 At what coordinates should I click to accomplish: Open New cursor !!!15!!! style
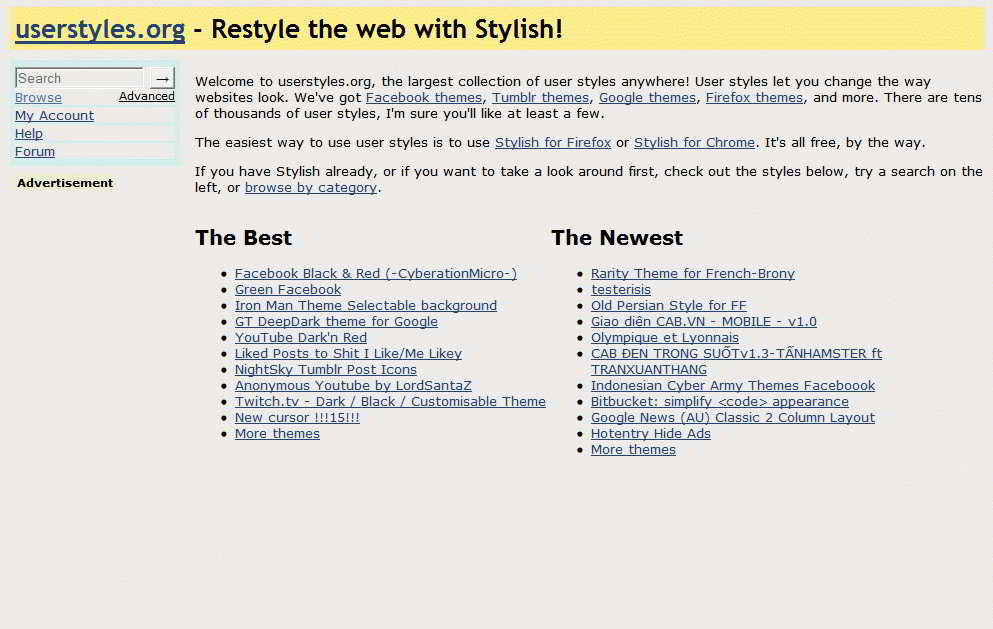297,417
